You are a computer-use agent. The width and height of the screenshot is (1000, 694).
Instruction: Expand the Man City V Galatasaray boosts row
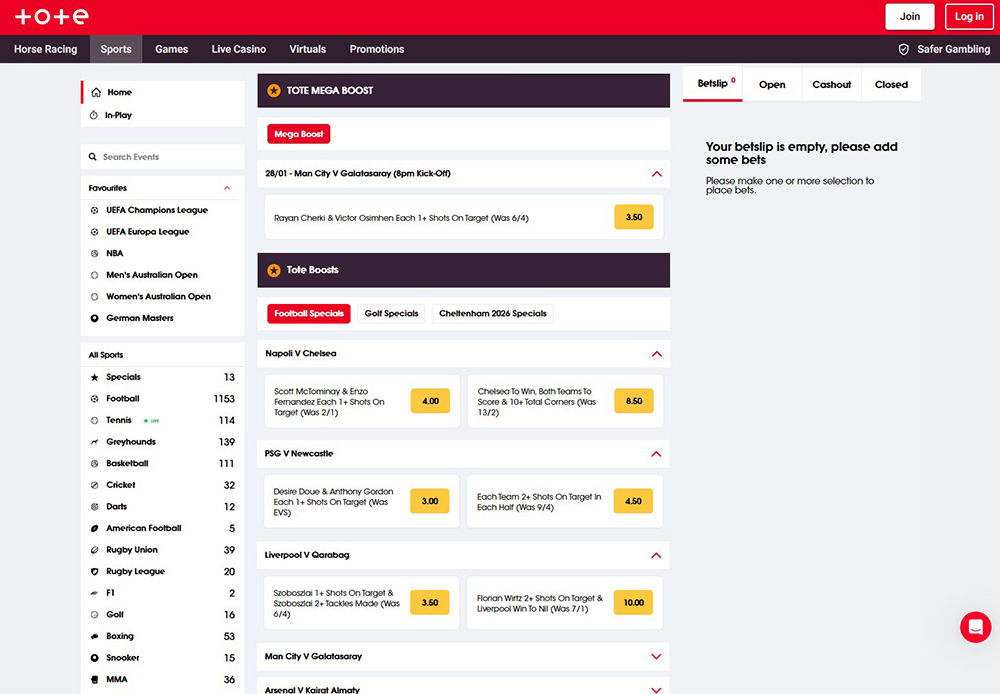tap(656, 657)
